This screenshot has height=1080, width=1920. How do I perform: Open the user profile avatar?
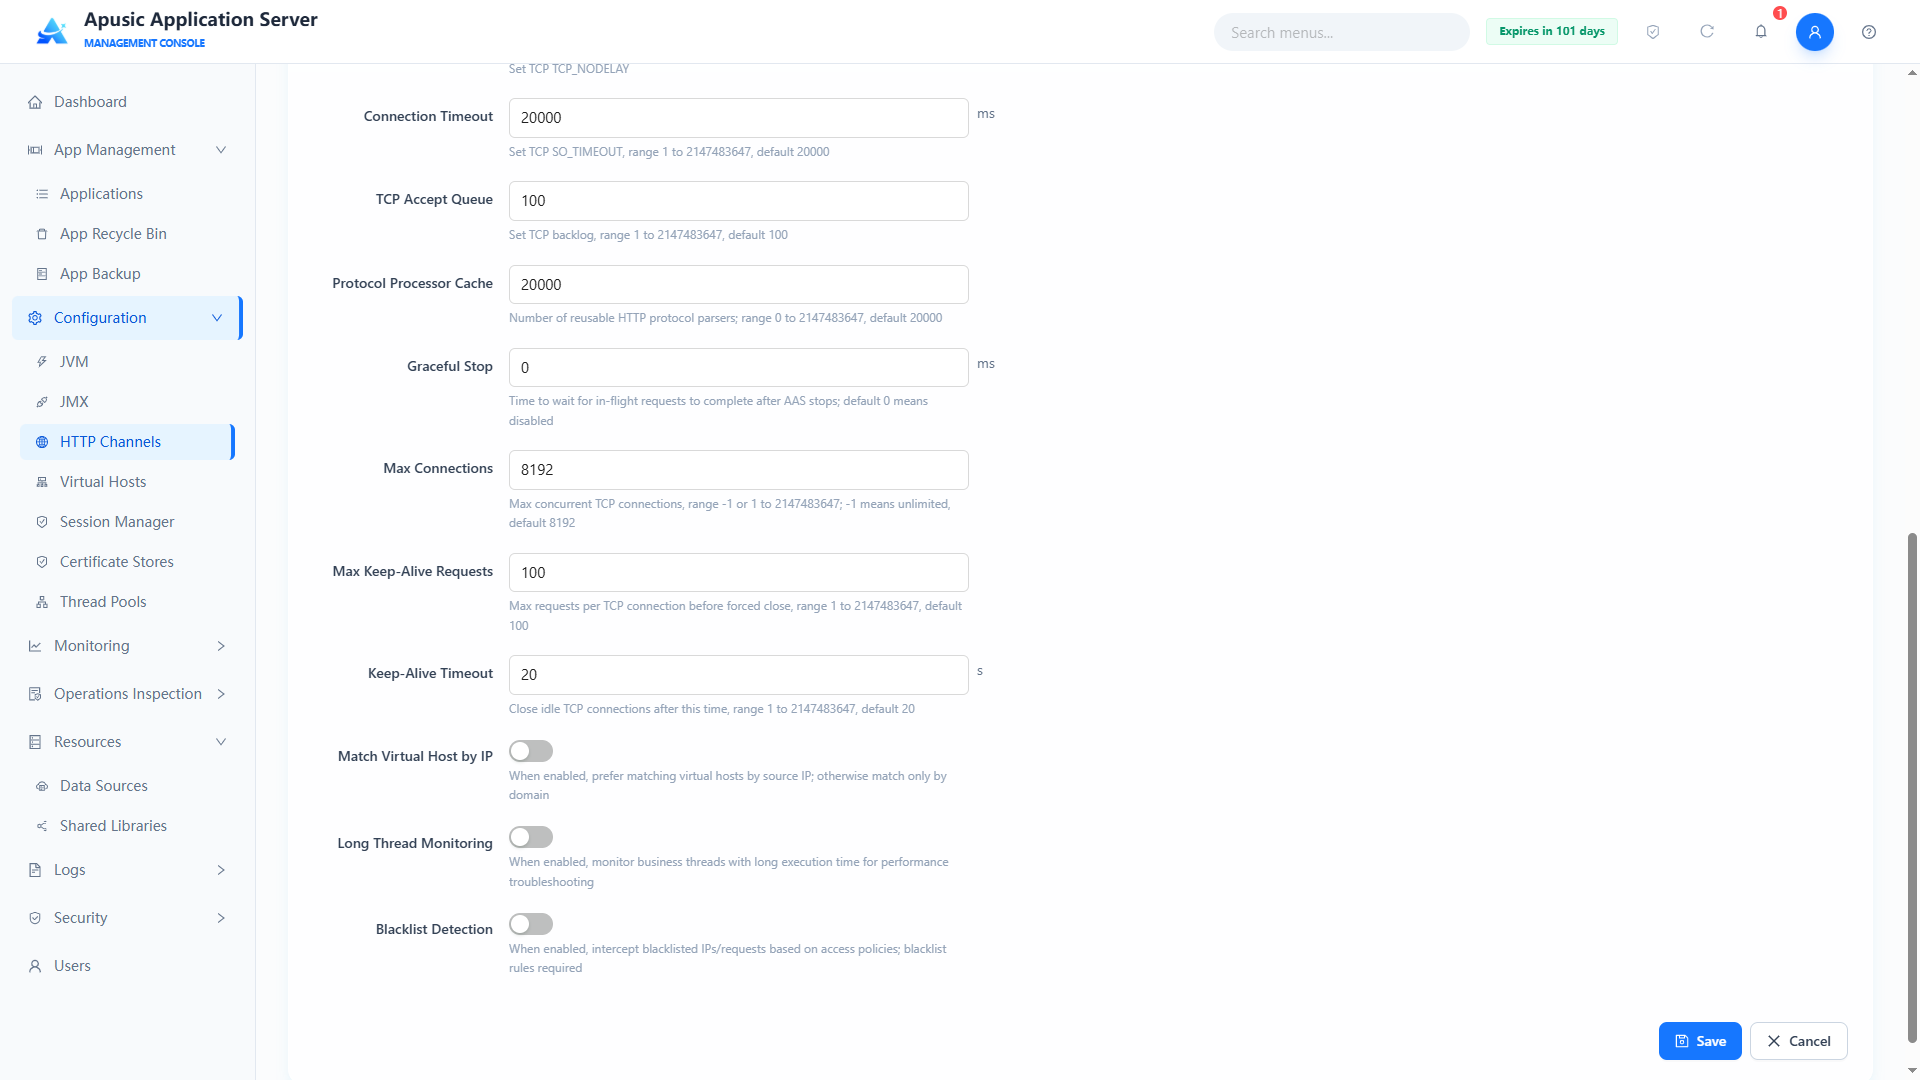1814,32
